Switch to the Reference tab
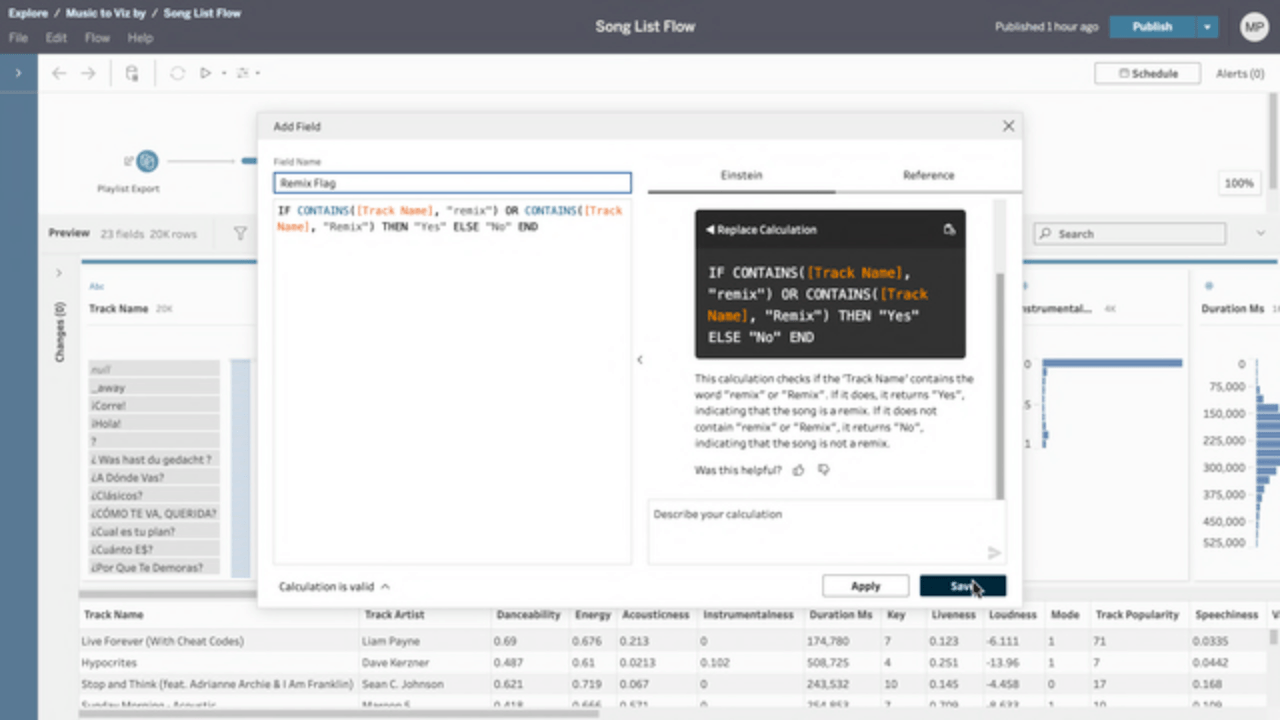The image size is (1280, 720). coord(928,174)
